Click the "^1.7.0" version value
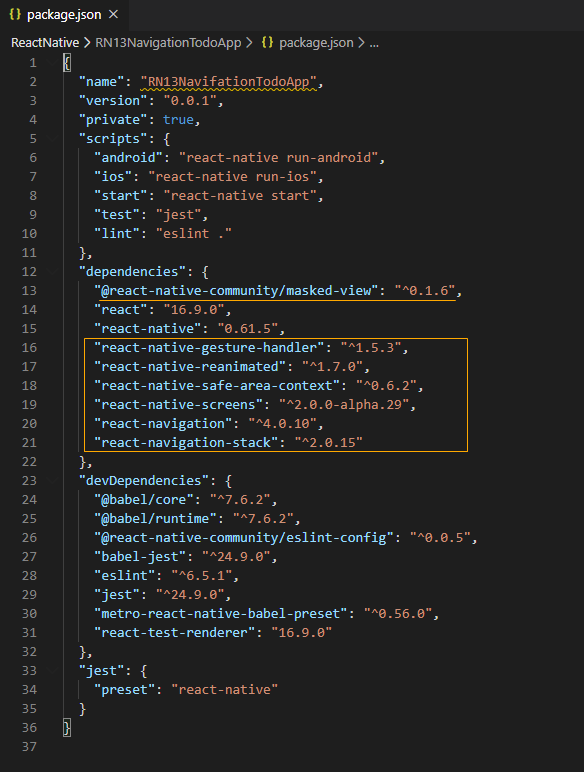 pyautogui.click(x=332, y=367)
